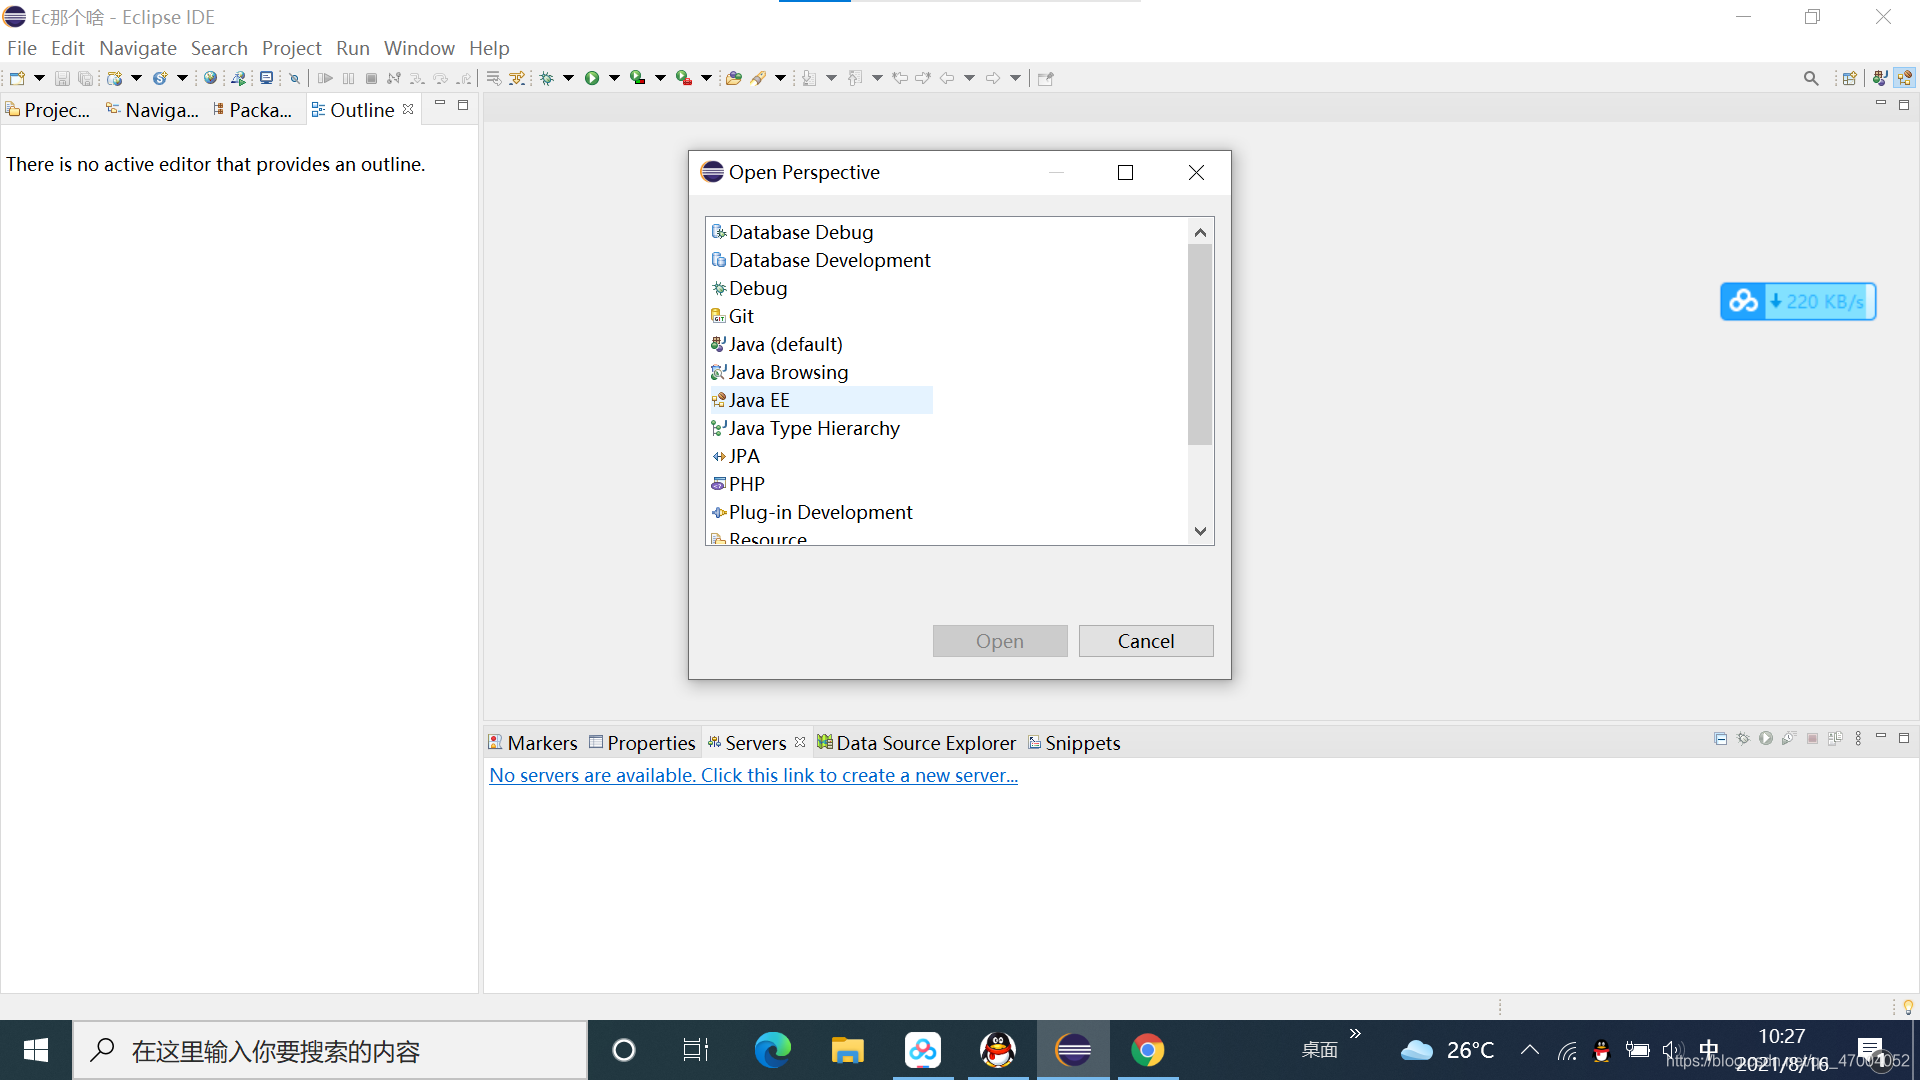Screen dimensions: 1920x1080
Task: Select Java EE in the perspective list
Action: (x=821, y=400)
